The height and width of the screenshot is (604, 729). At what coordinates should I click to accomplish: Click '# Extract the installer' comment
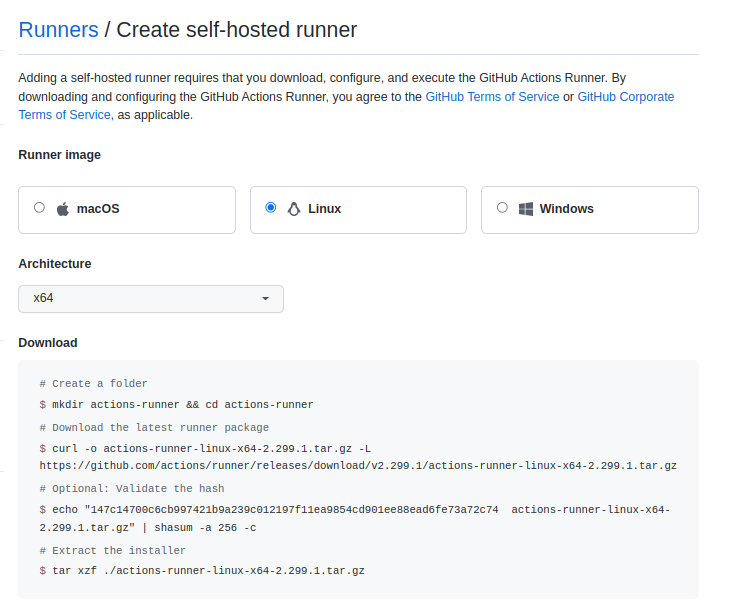113,551
